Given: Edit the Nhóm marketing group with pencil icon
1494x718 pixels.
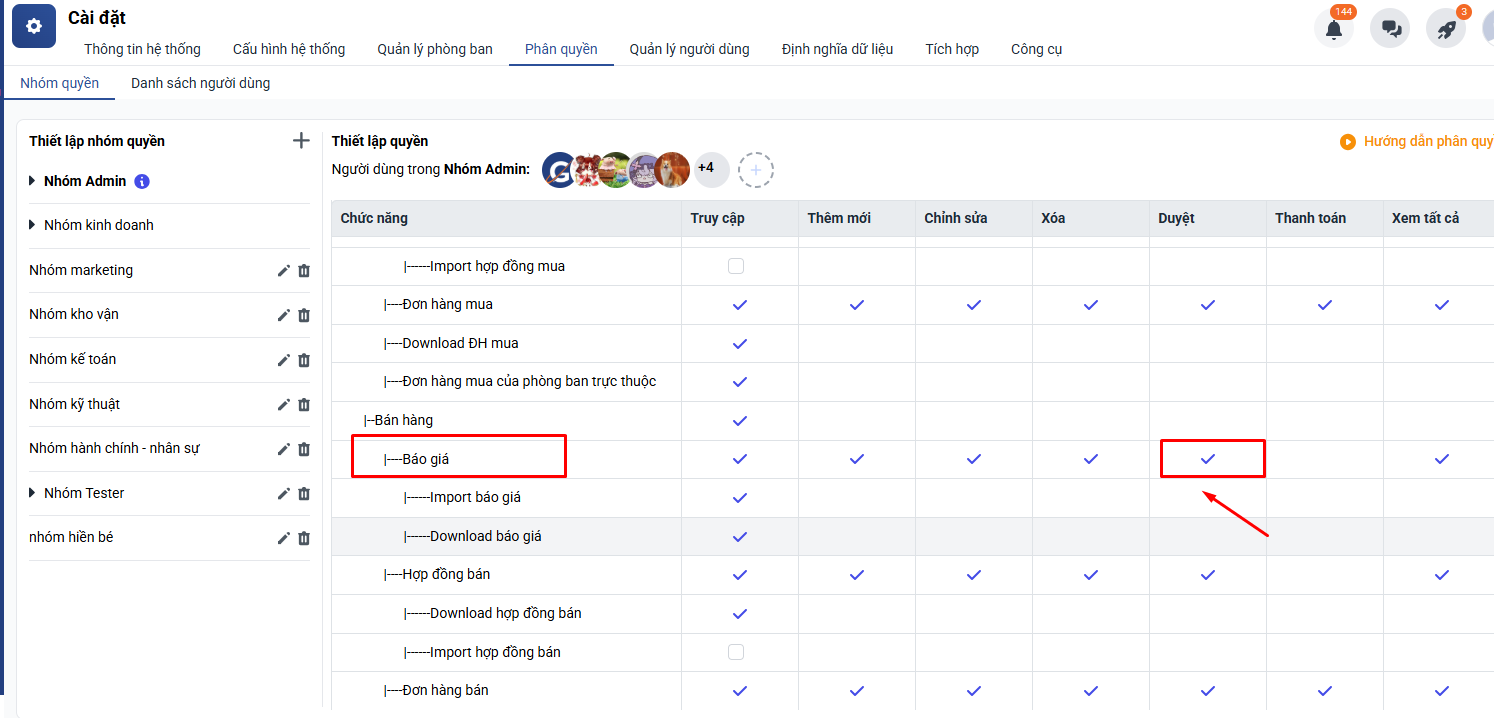Looking at the screenshot, I should coord(283,271).
